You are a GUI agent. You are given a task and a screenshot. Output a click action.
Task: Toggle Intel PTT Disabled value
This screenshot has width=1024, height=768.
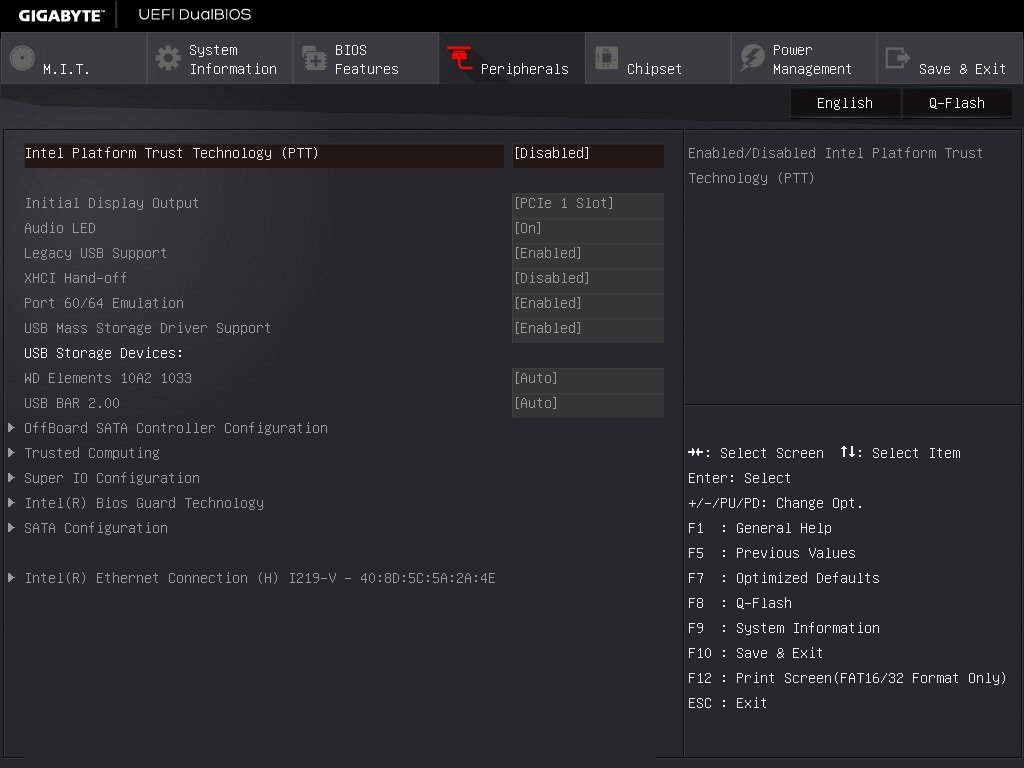click(588, 154)
